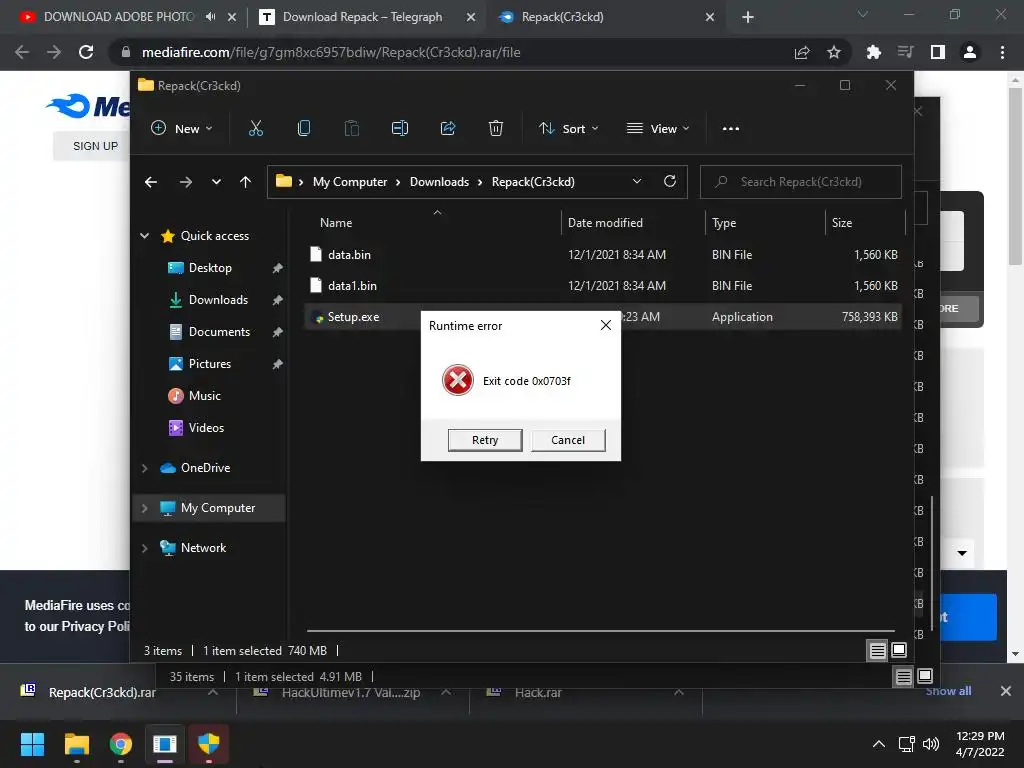Click Cancel in the Runtime error dialog
Screen dimensions: 1024x768
point(568,440)
